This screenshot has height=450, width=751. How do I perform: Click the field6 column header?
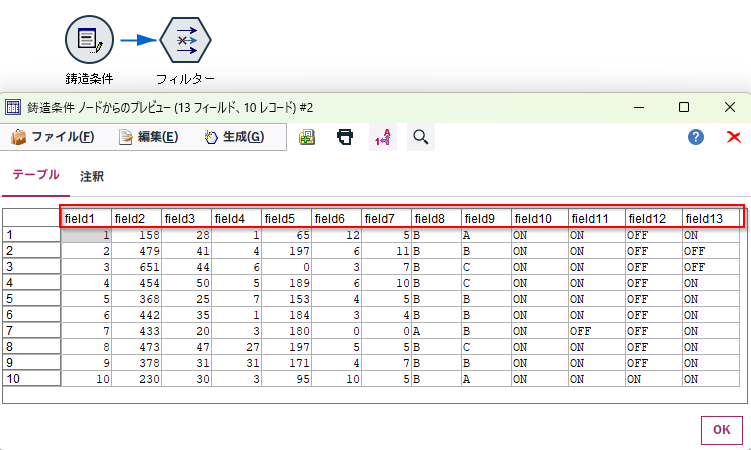click(x=336, y=219)
